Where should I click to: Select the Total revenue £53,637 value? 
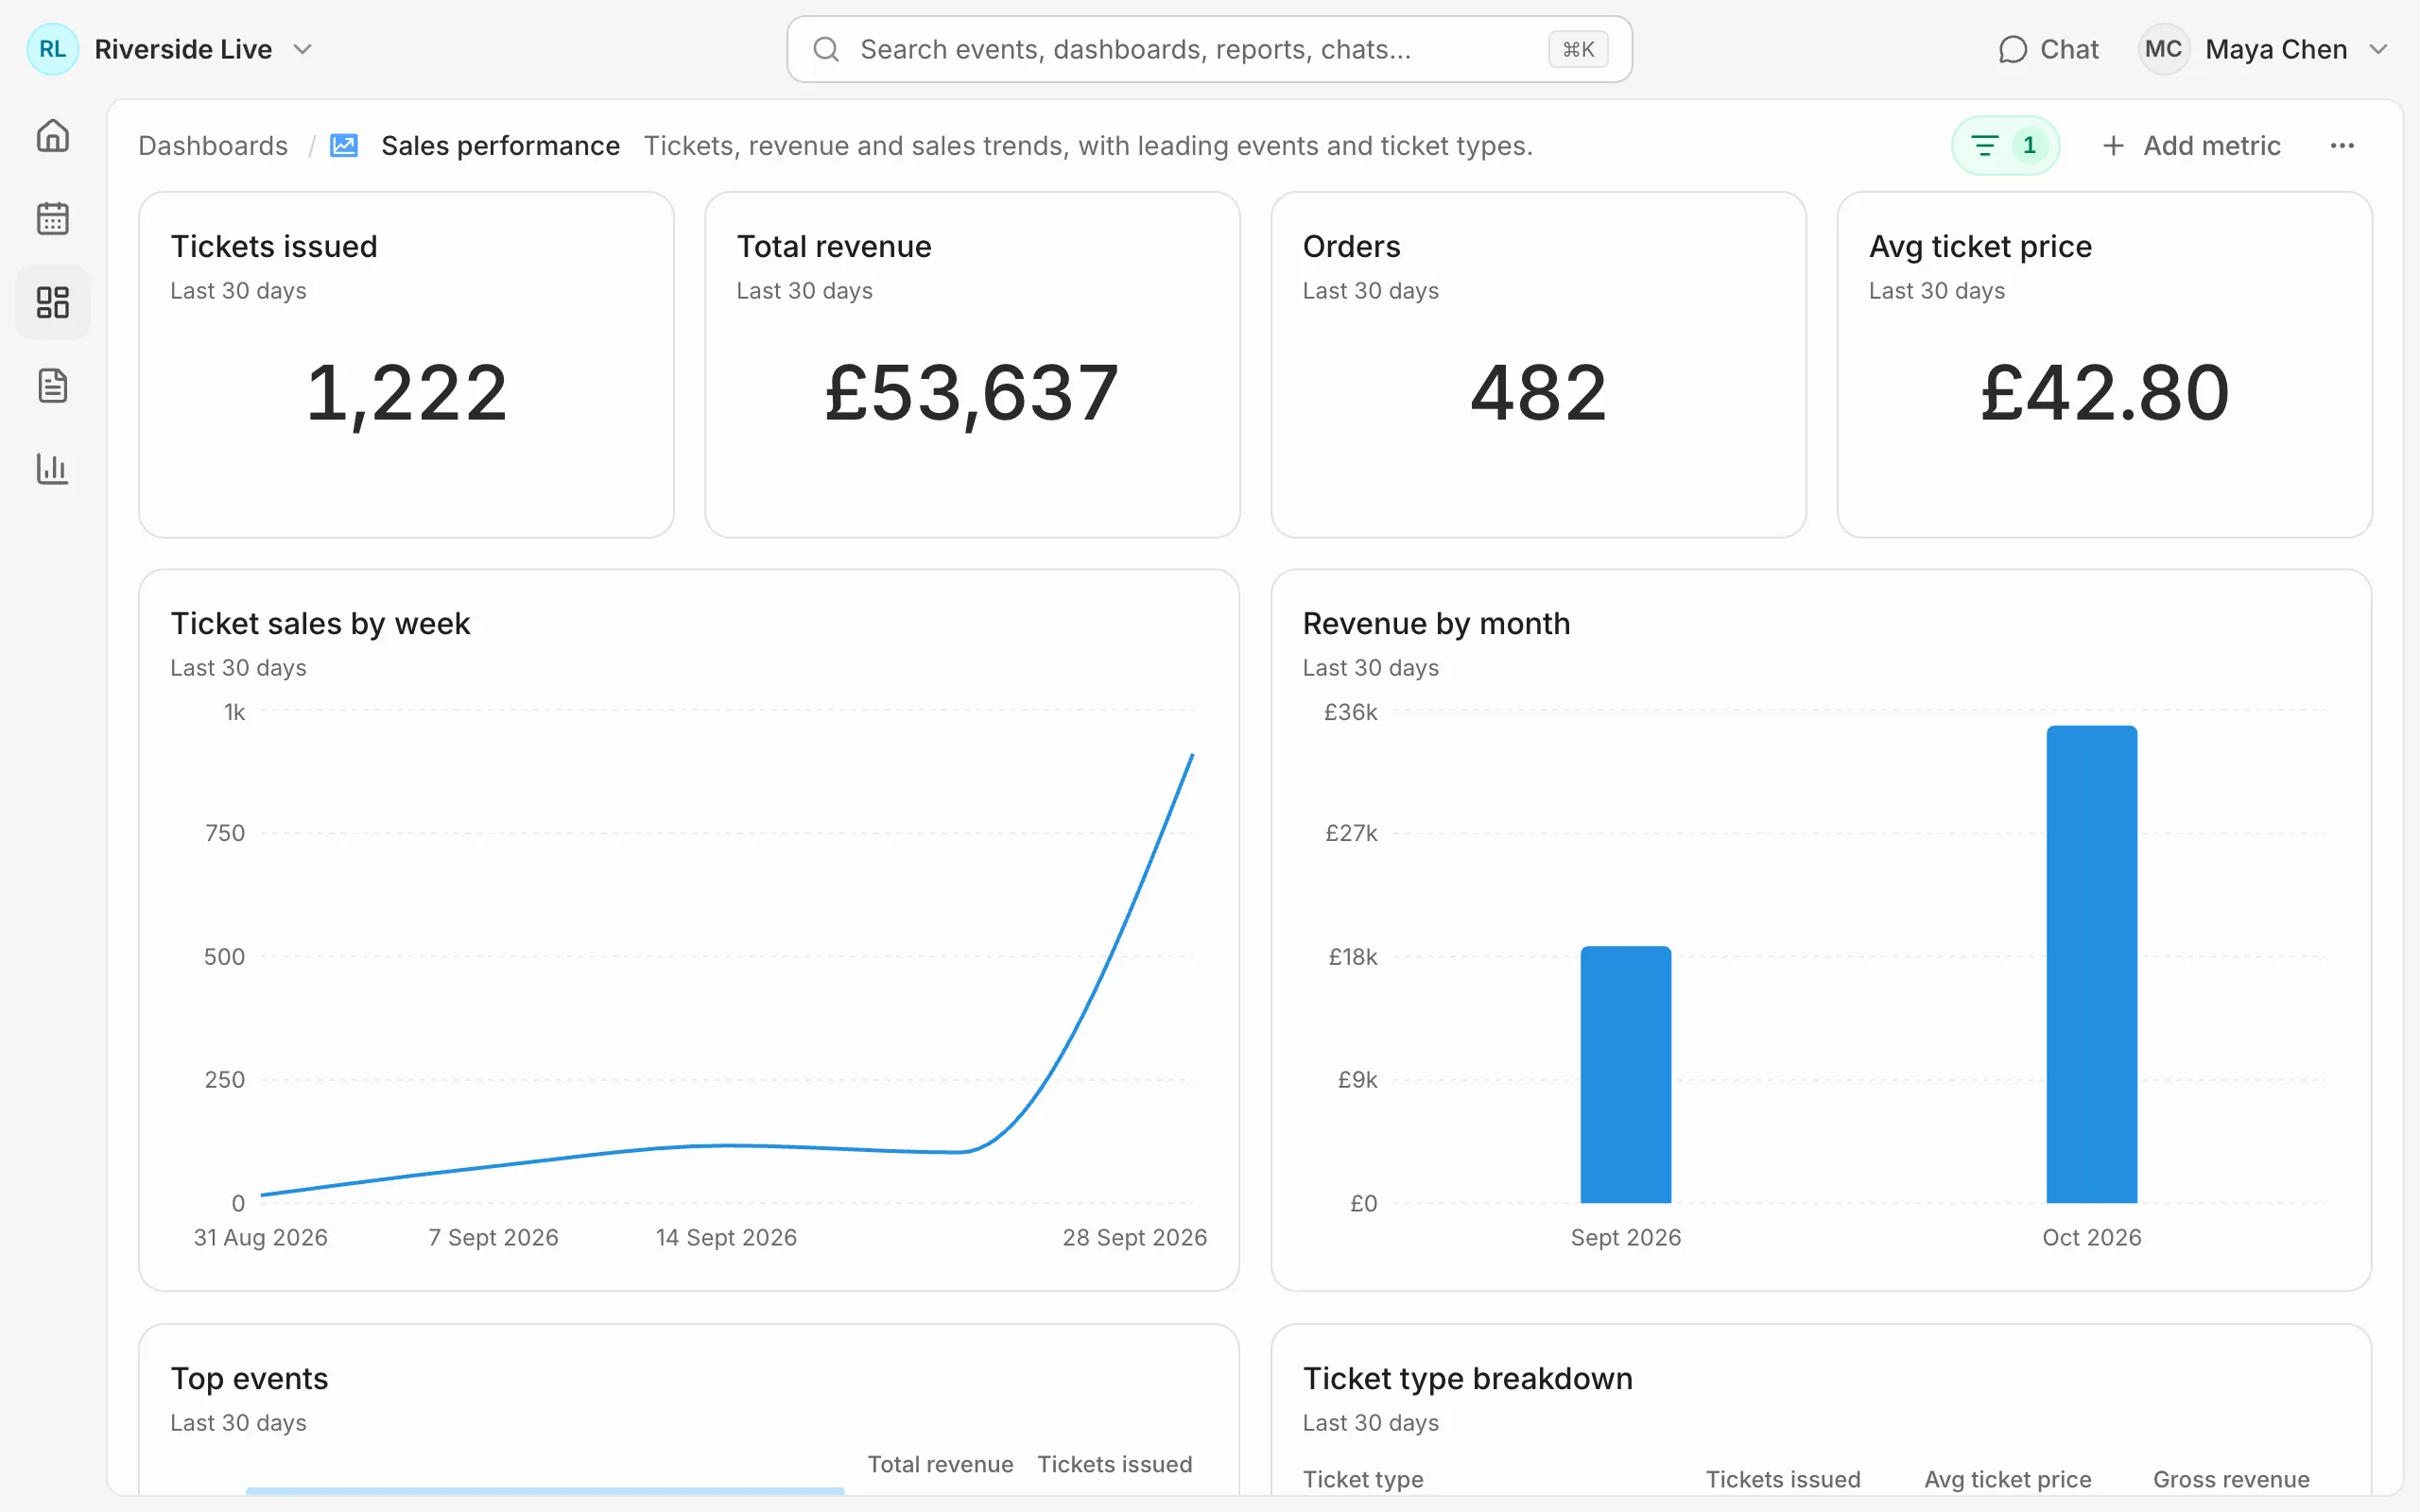pyautogui.click(x=972, y=393)
